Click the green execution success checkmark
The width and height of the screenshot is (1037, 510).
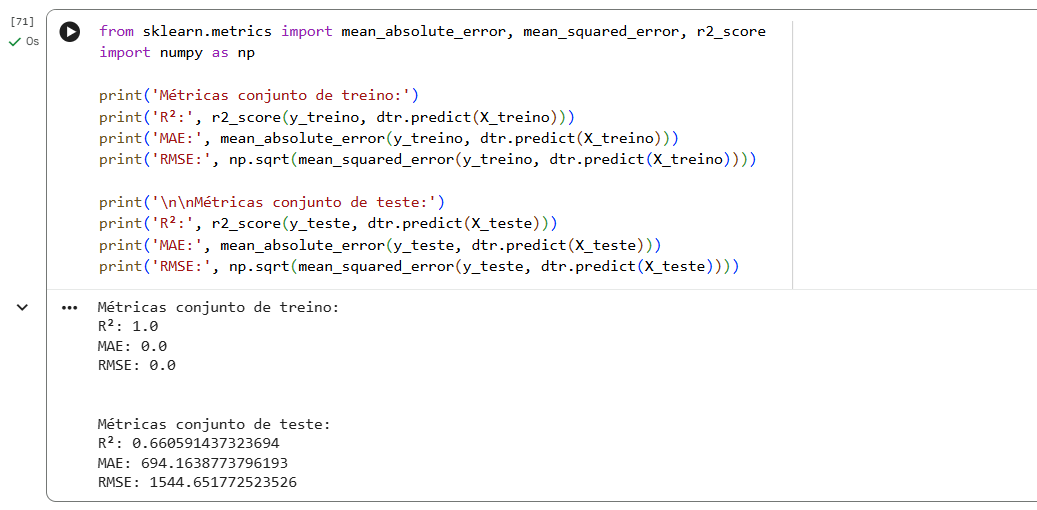(x=14, y=42)
